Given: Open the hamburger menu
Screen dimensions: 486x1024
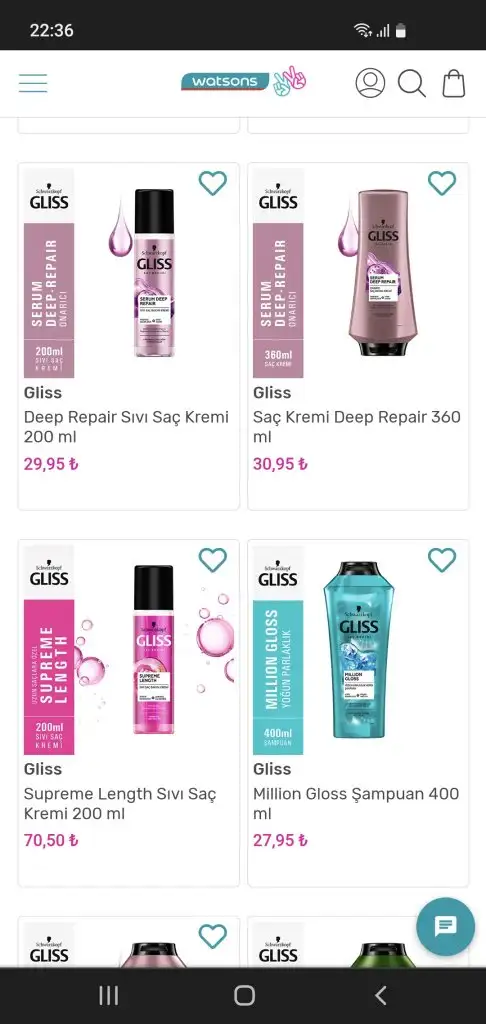Looking at the screenshot, I should click(33, 84).
